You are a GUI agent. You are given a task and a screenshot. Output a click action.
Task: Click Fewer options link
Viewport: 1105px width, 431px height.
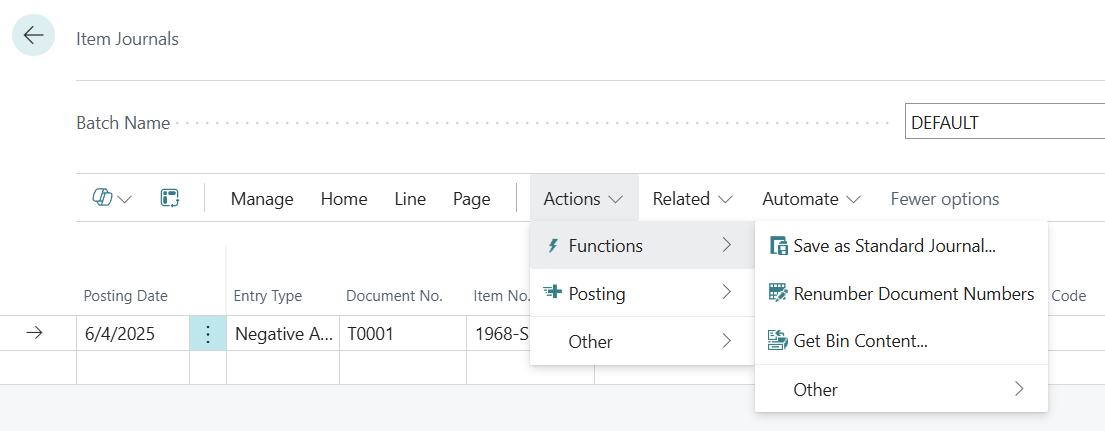point(944,199)
